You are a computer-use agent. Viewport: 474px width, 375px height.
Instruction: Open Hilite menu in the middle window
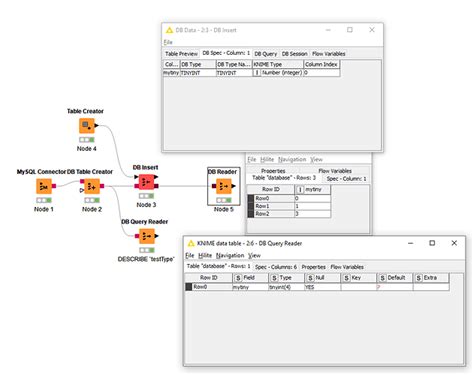coord(267,159)
